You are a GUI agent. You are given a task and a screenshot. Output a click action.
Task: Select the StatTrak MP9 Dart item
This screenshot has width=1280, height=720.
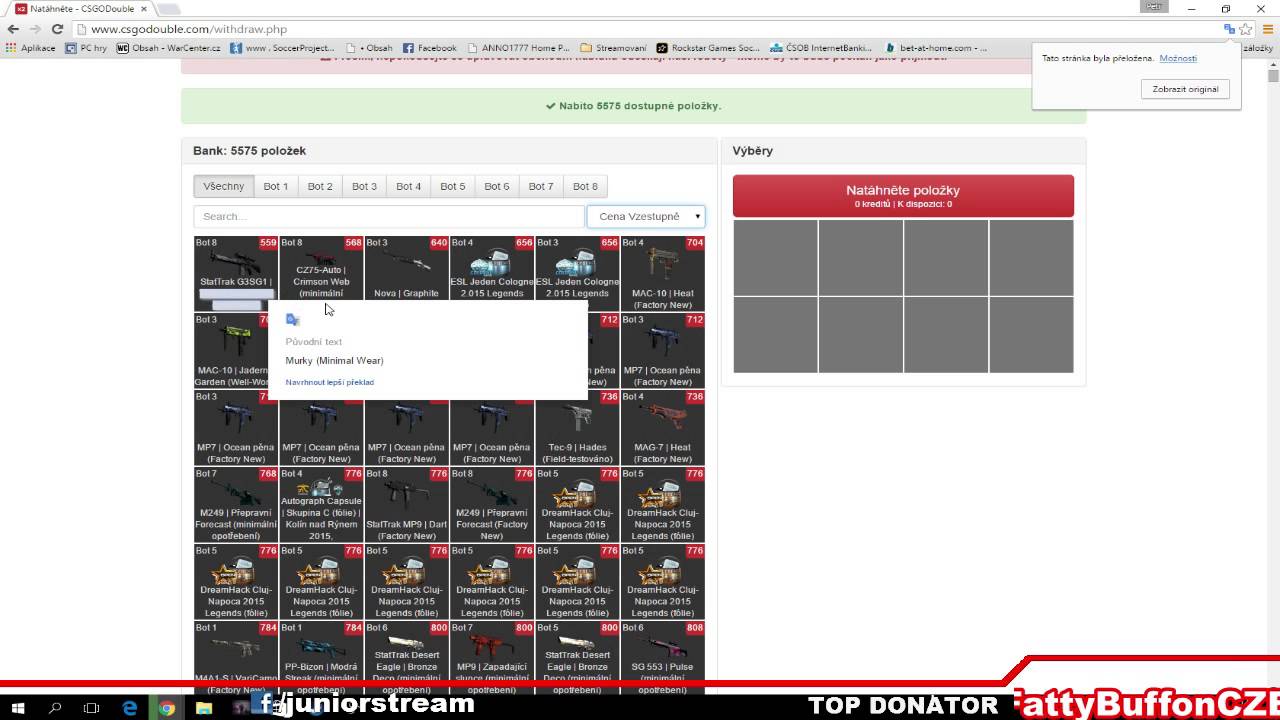pyautogui.click(x=407, y=504)
